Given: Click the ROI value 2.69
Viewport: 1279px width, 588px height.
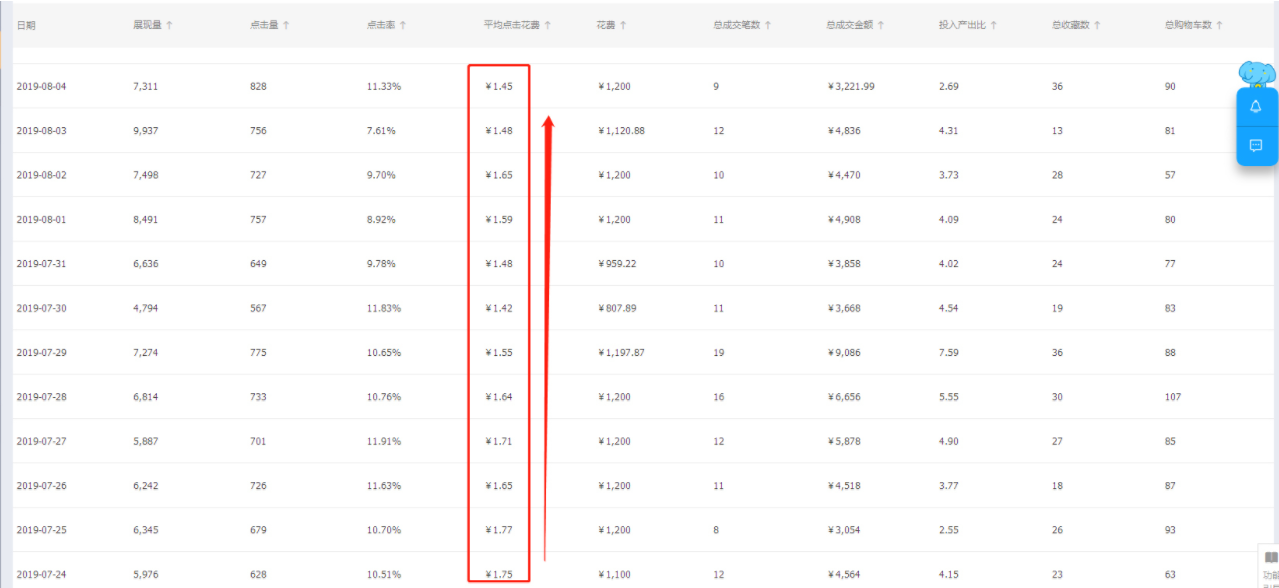Looking at the screenshot, I should 949,87.
